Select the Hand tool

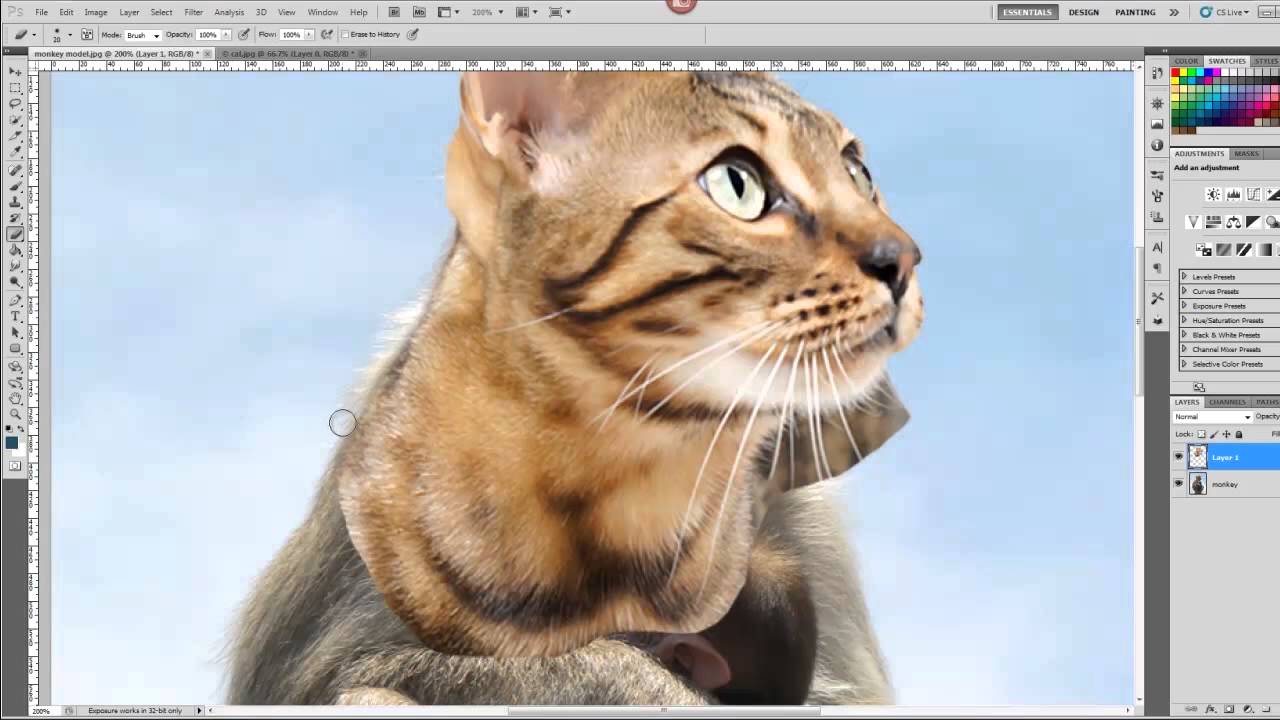coord(15,398)
